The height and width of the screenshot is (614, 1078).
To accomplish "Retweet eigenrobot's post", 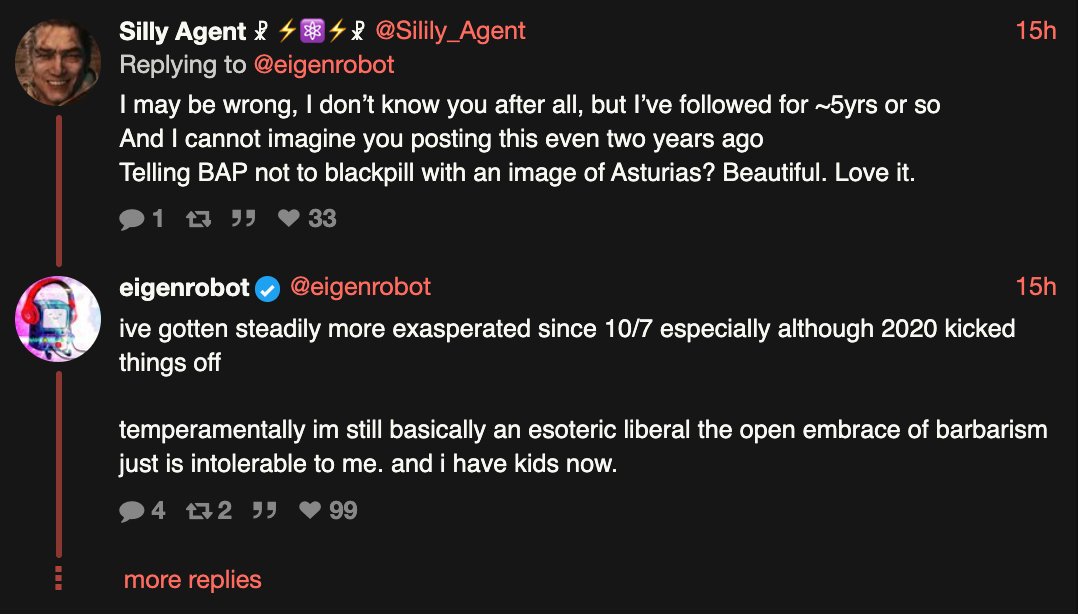I will pos(198,511).
